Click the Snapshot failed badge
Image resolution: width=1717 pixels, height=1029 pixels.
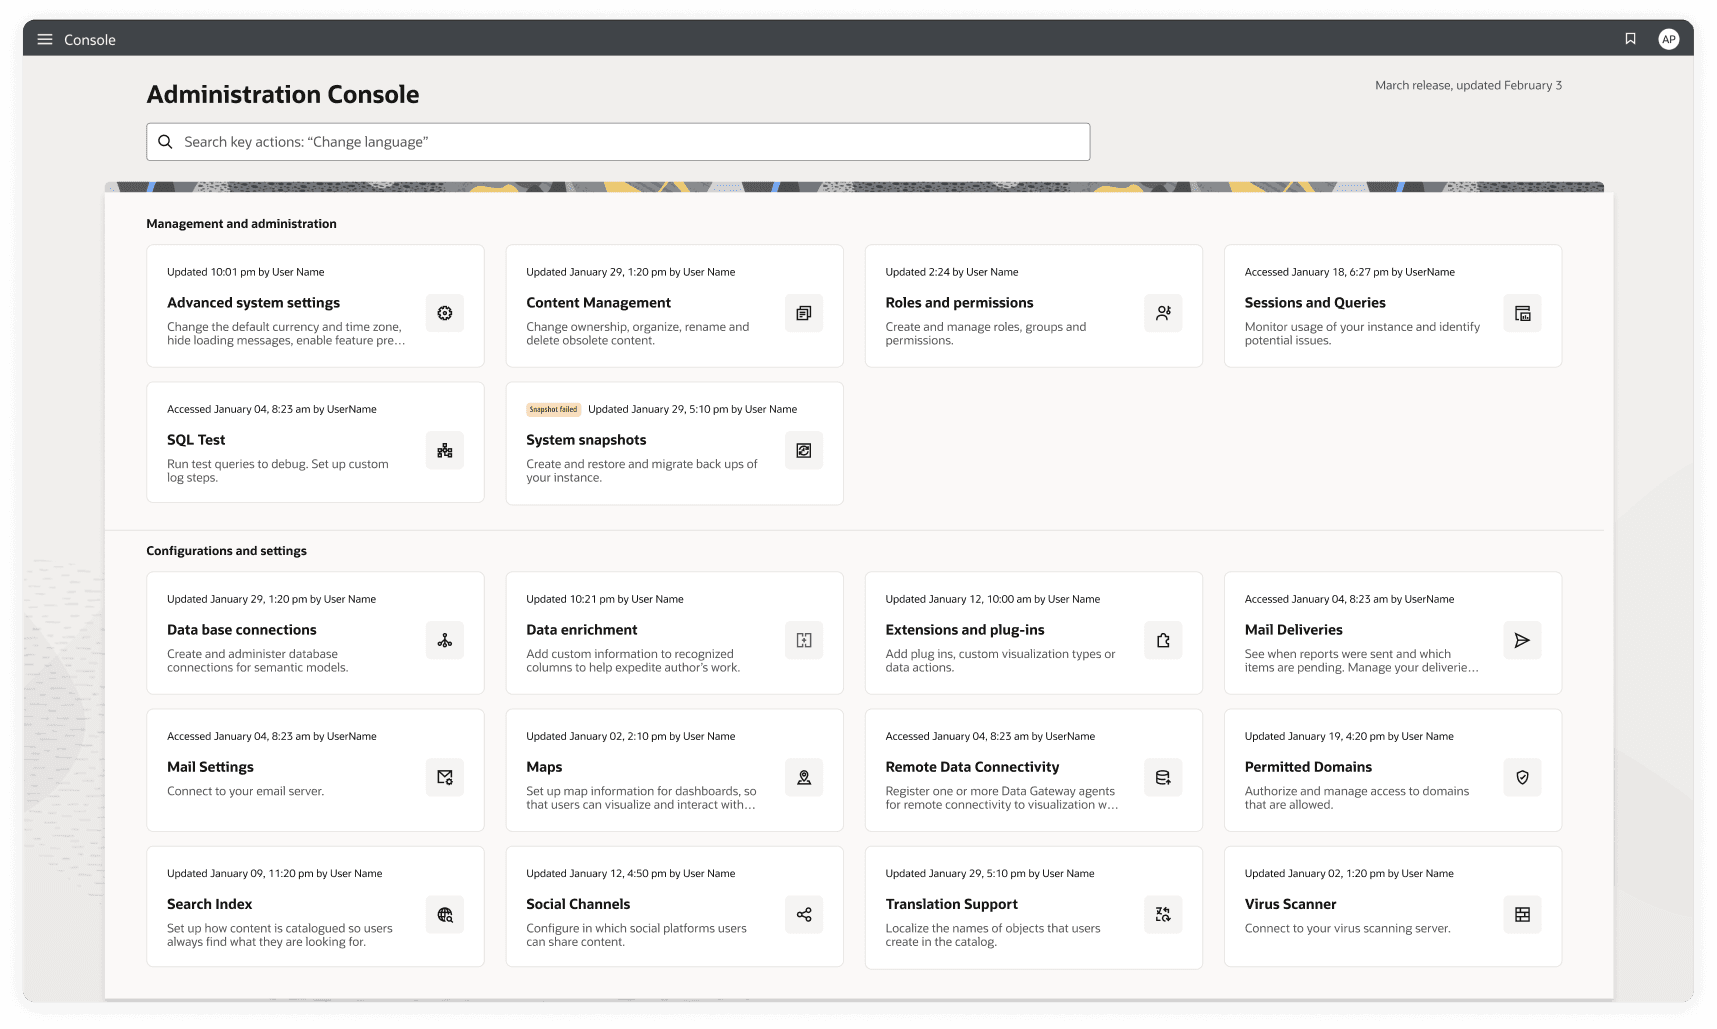(x=553, y=409)
